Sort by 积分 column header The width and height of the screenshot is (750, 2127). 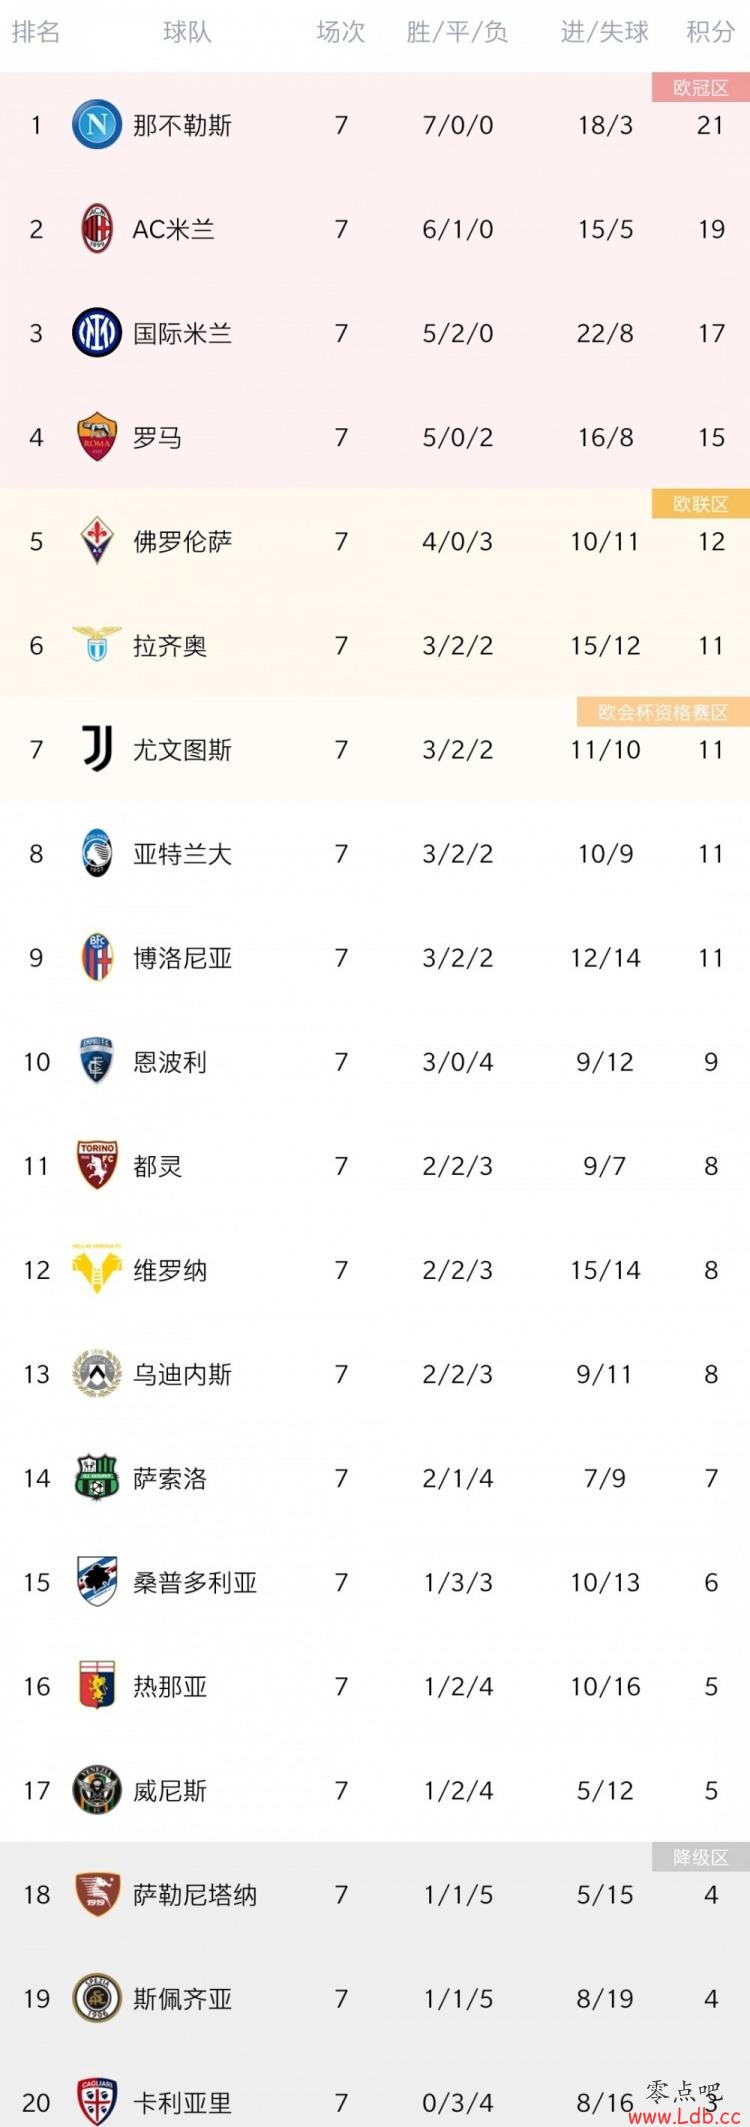coord(711,33)
